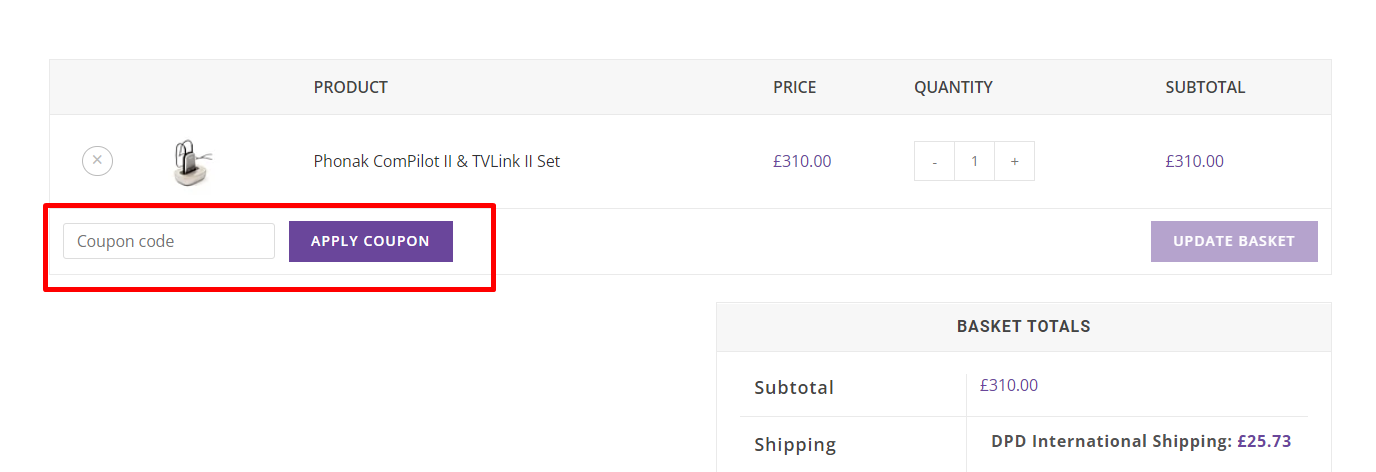Click the BASKET TOTALS heading

click(x=1024, y=326)
